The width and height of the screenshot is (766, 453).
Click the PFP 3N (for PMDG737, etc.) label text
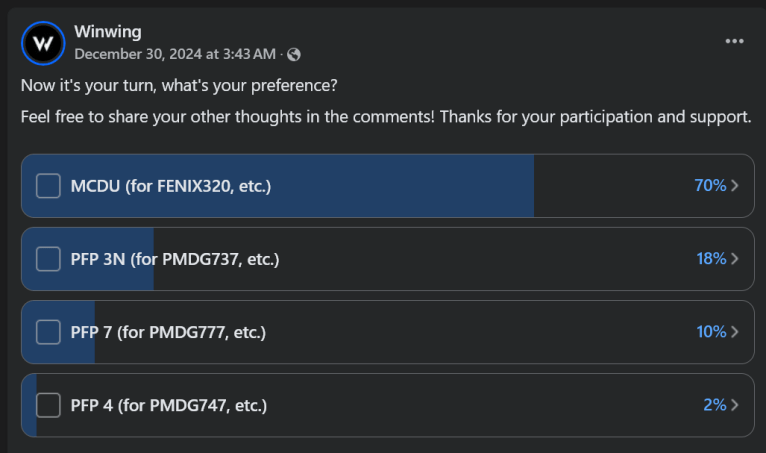point(174,259)
